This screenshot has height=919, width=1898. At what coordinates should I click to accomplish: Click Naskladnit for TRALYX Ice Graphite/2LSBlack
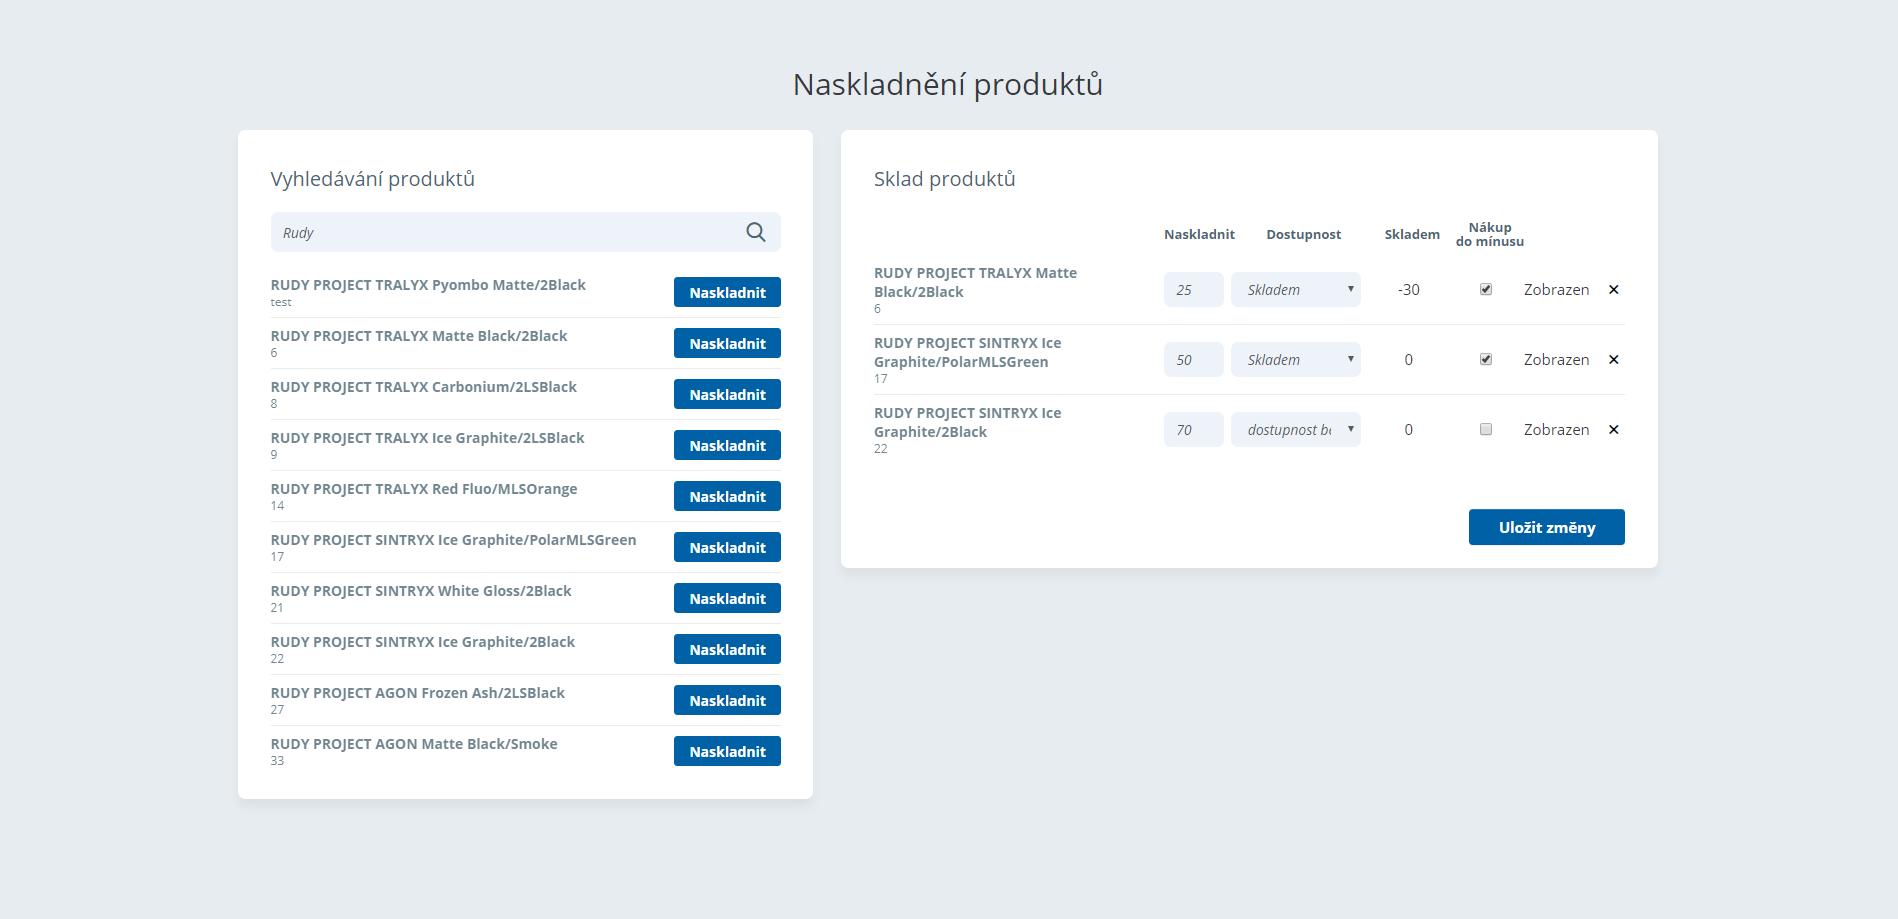pyautogui.click(x=727, y=445)
